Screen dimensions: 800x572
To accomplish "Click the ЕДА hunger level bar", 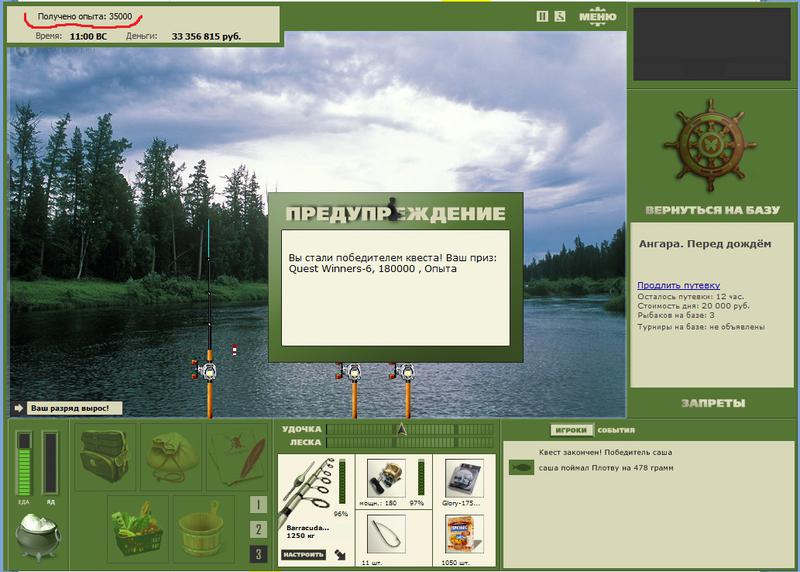I will [24, 463].
